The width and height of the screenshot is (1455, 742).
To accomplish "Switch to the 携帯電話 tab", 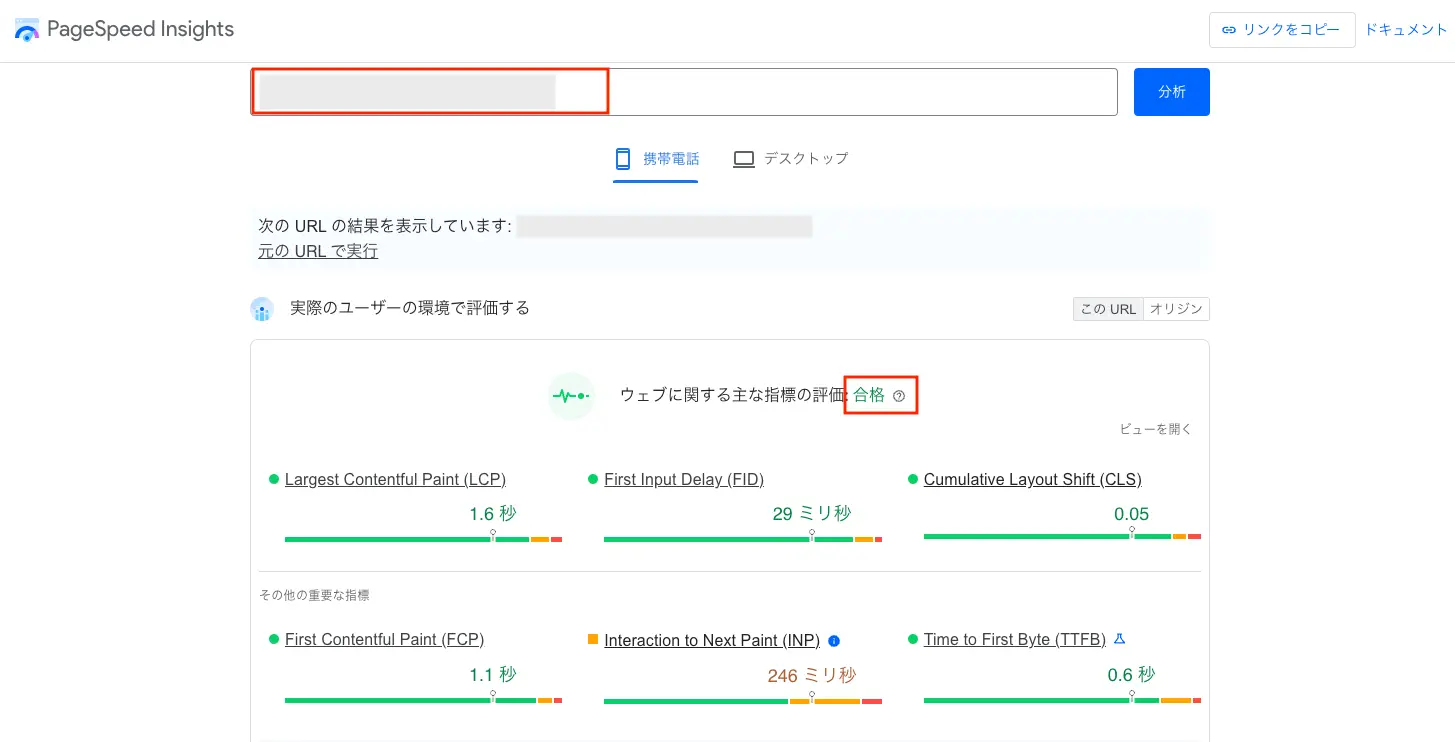I will click(656, 159).
